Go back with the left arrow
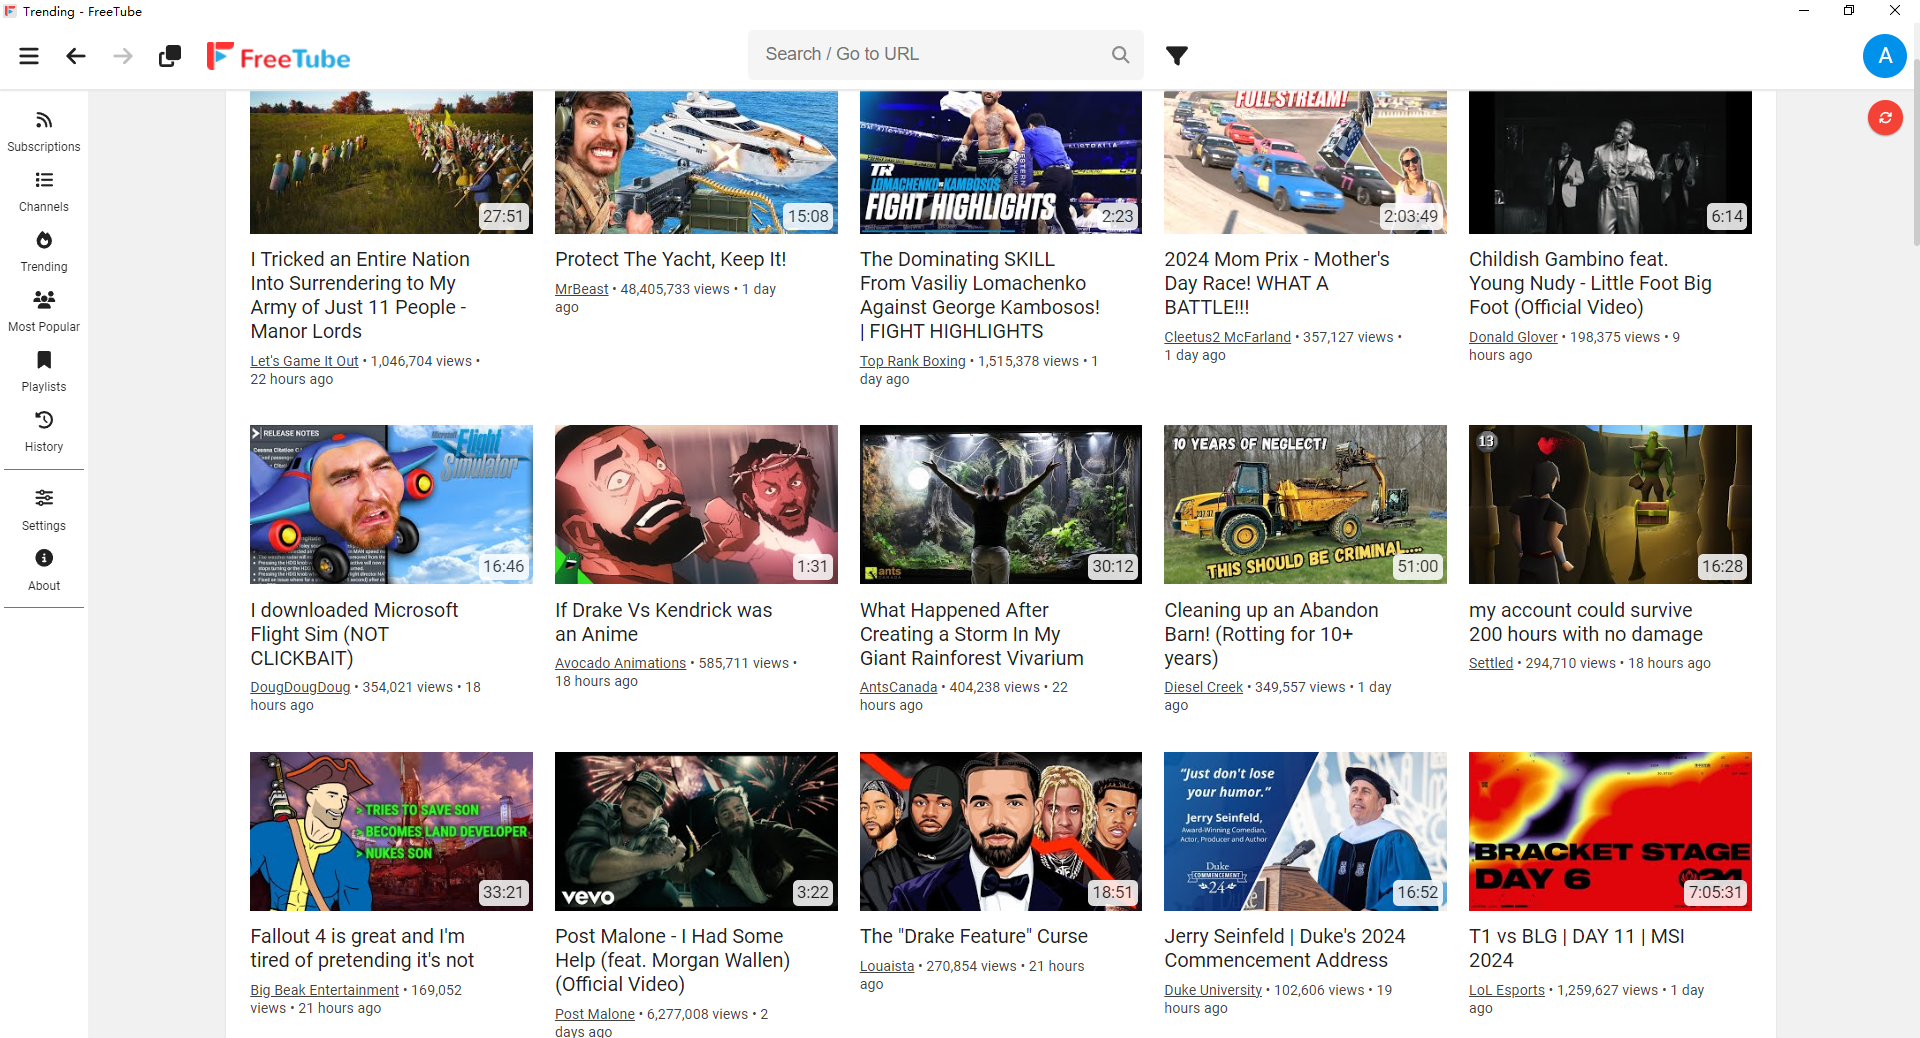The height and width of the screenshot is (1038, 1920). click(76, 56)
